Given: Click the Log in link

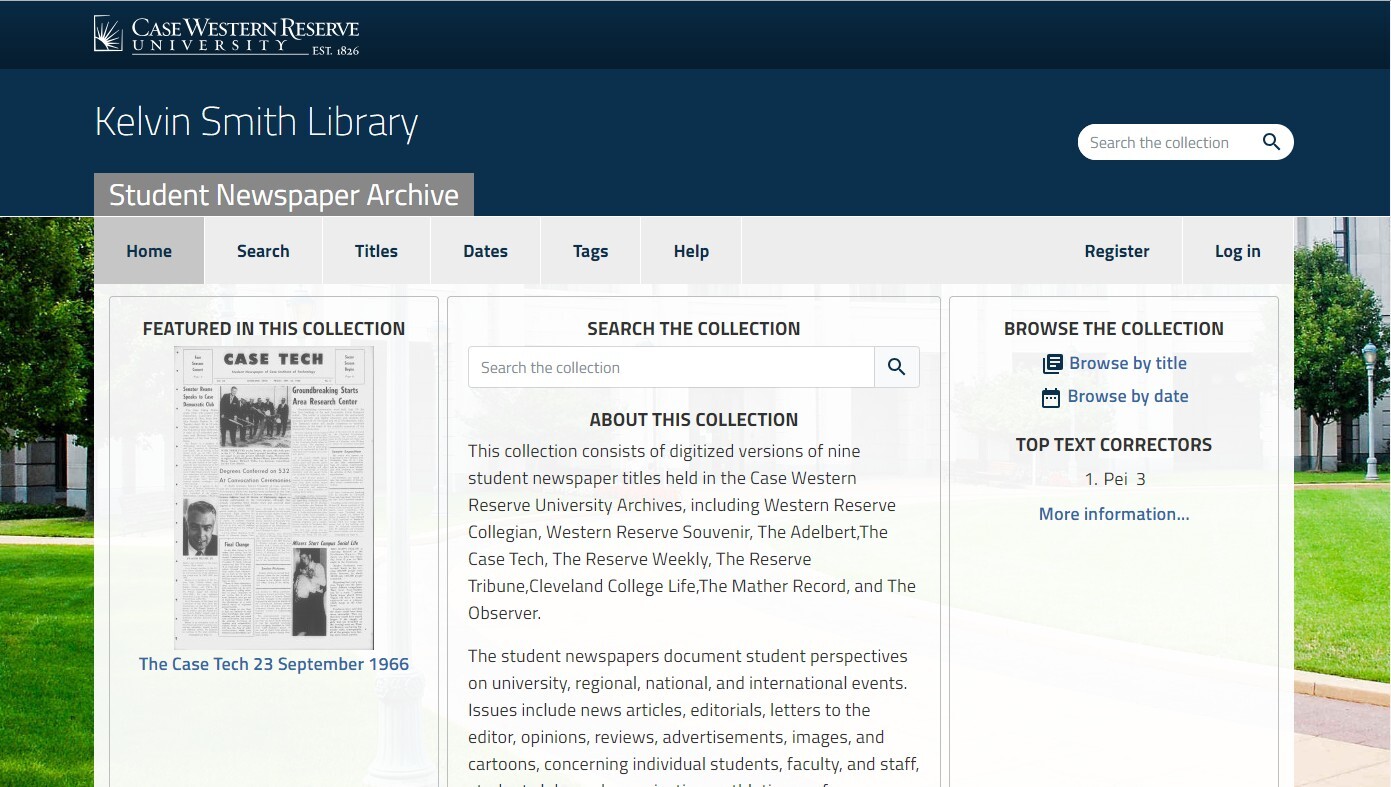Looking at the screenshot, I should [x=1237, y=251].
